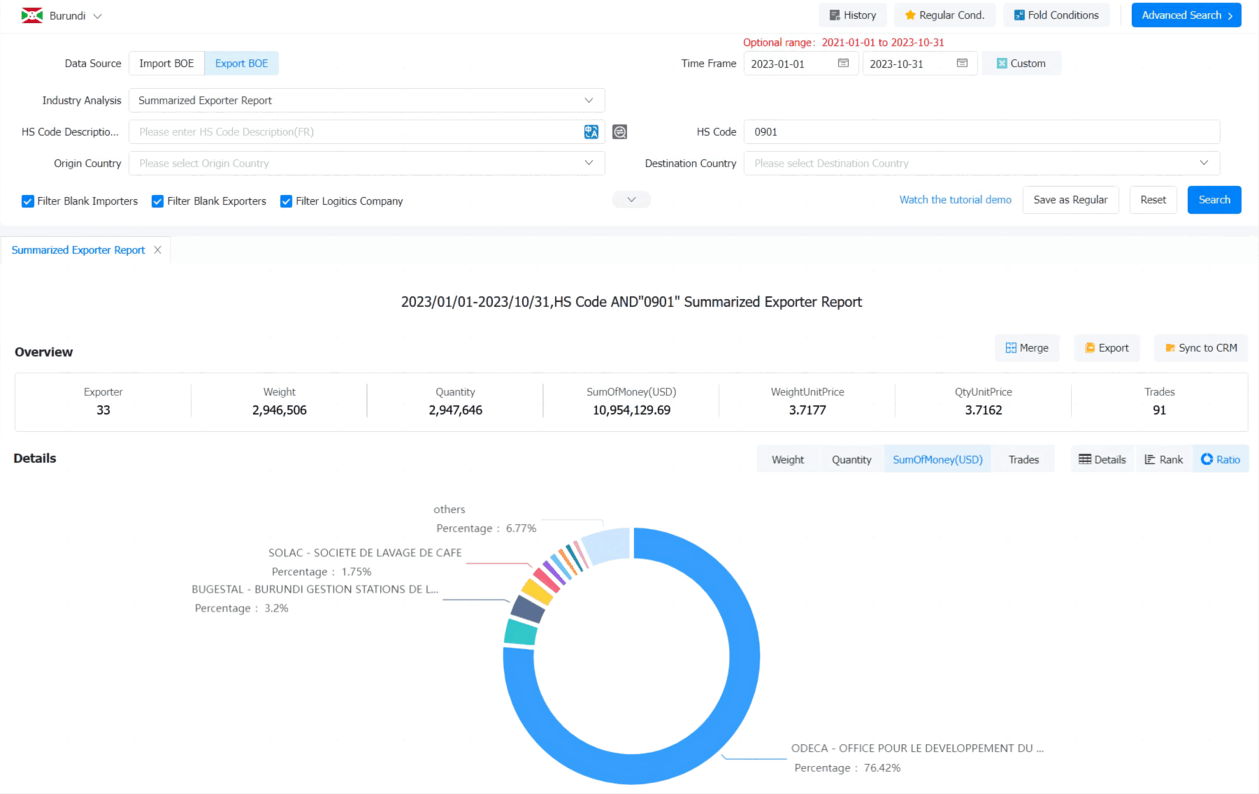This screenshot has height=794, width=1259.
Task: Click SumOfMoney value 10,954,129.69
Action: pos(631,410)
